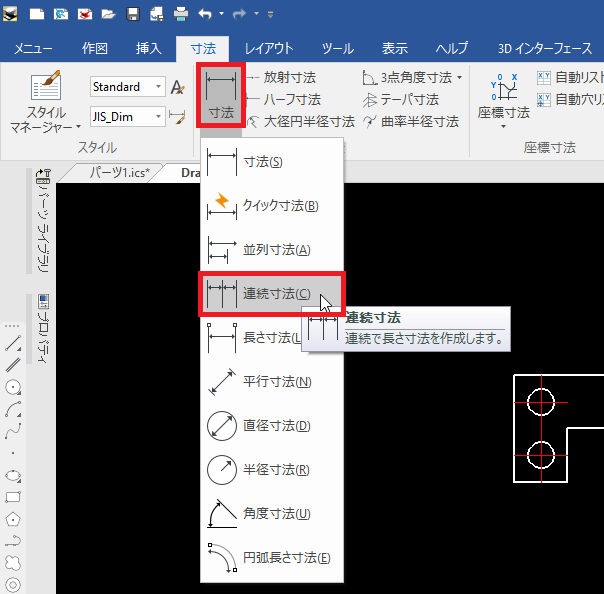Image resolution: width=604 pixels, height=594 pixels.
Task: Choose 角度寸法(U) from dropdown menu
Action: (x=272, y=513)
